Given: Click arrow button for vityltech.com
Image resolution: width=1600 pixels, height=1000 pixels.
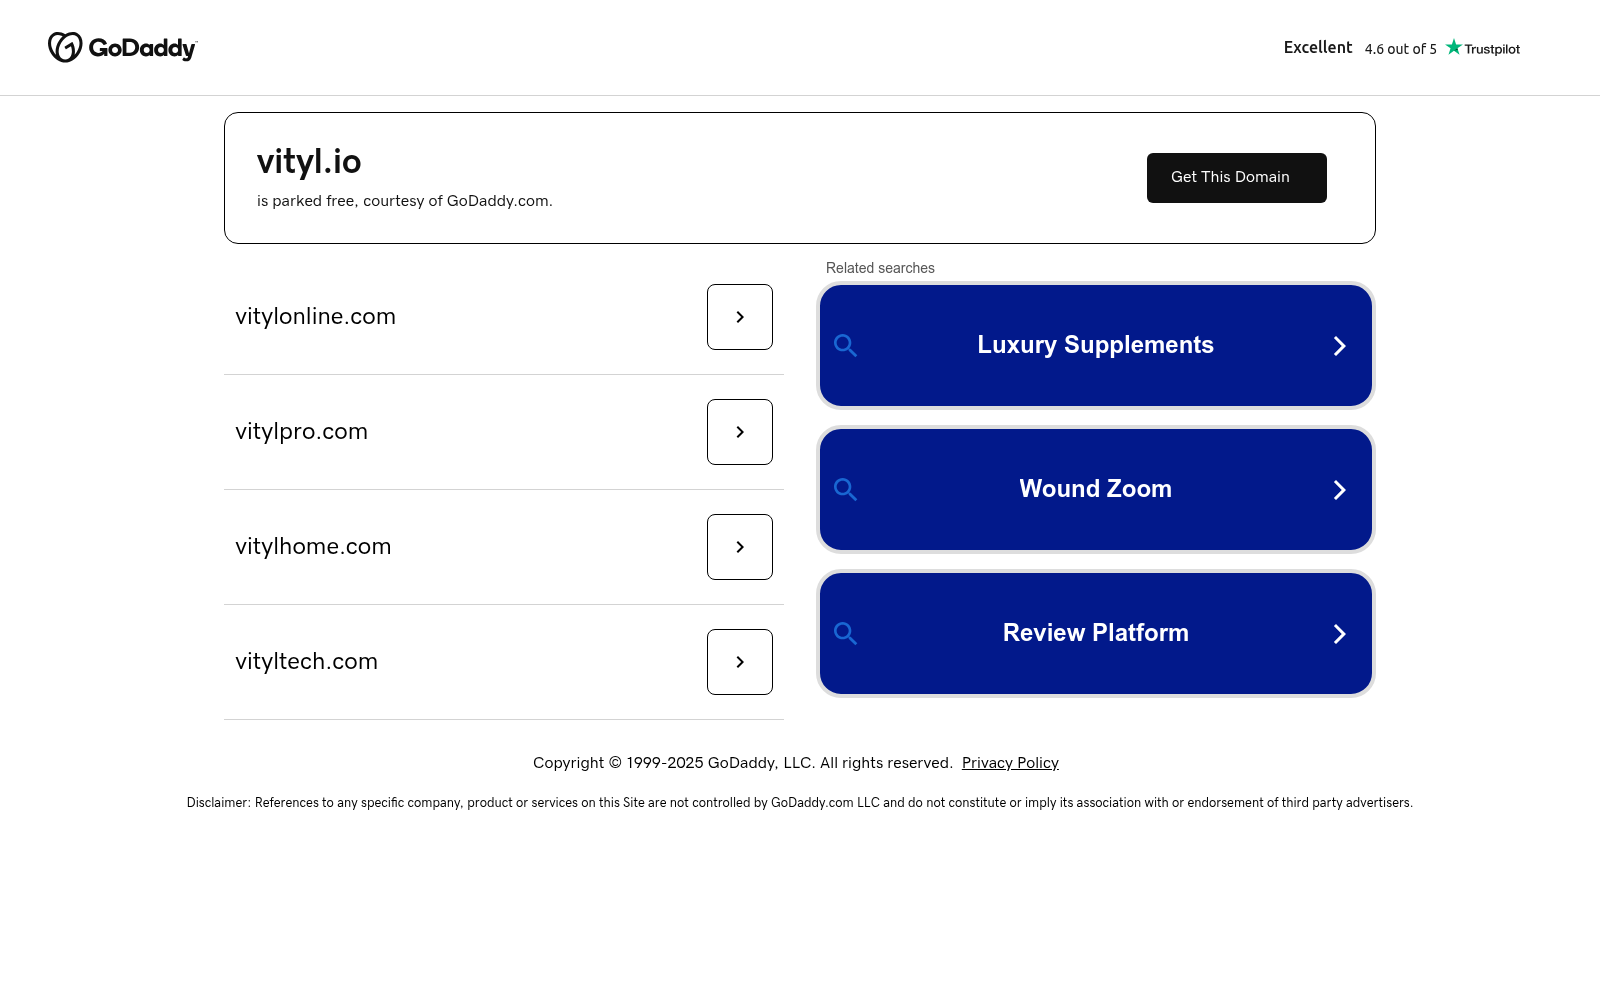Looking at the screenshot, I should tap(739, 662).
